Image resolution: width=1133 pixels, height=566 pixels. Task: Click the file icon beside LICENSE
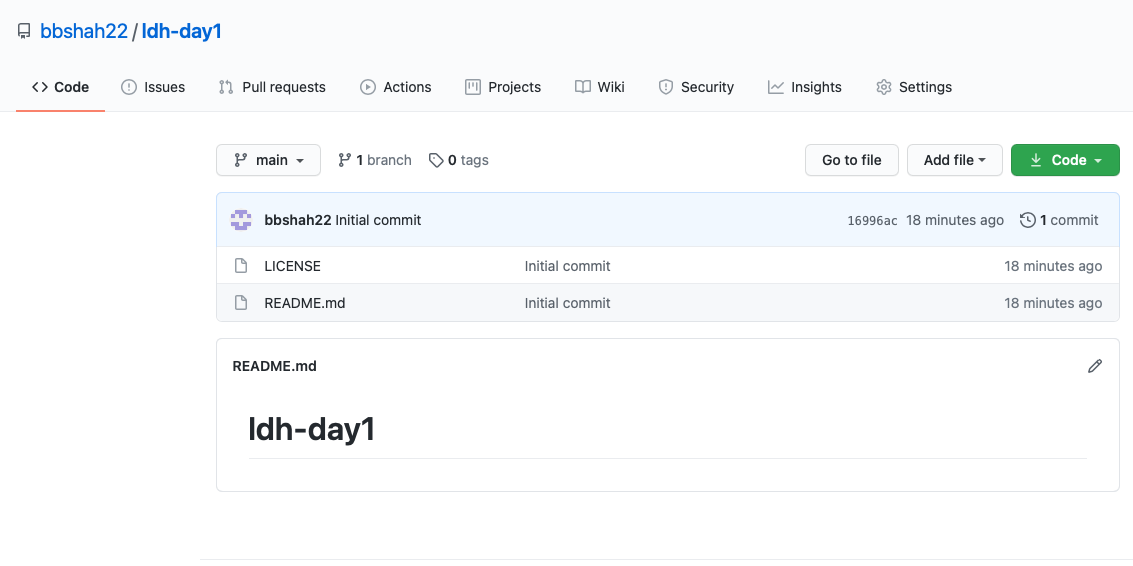pyautogui.click(x=241, y=266)
